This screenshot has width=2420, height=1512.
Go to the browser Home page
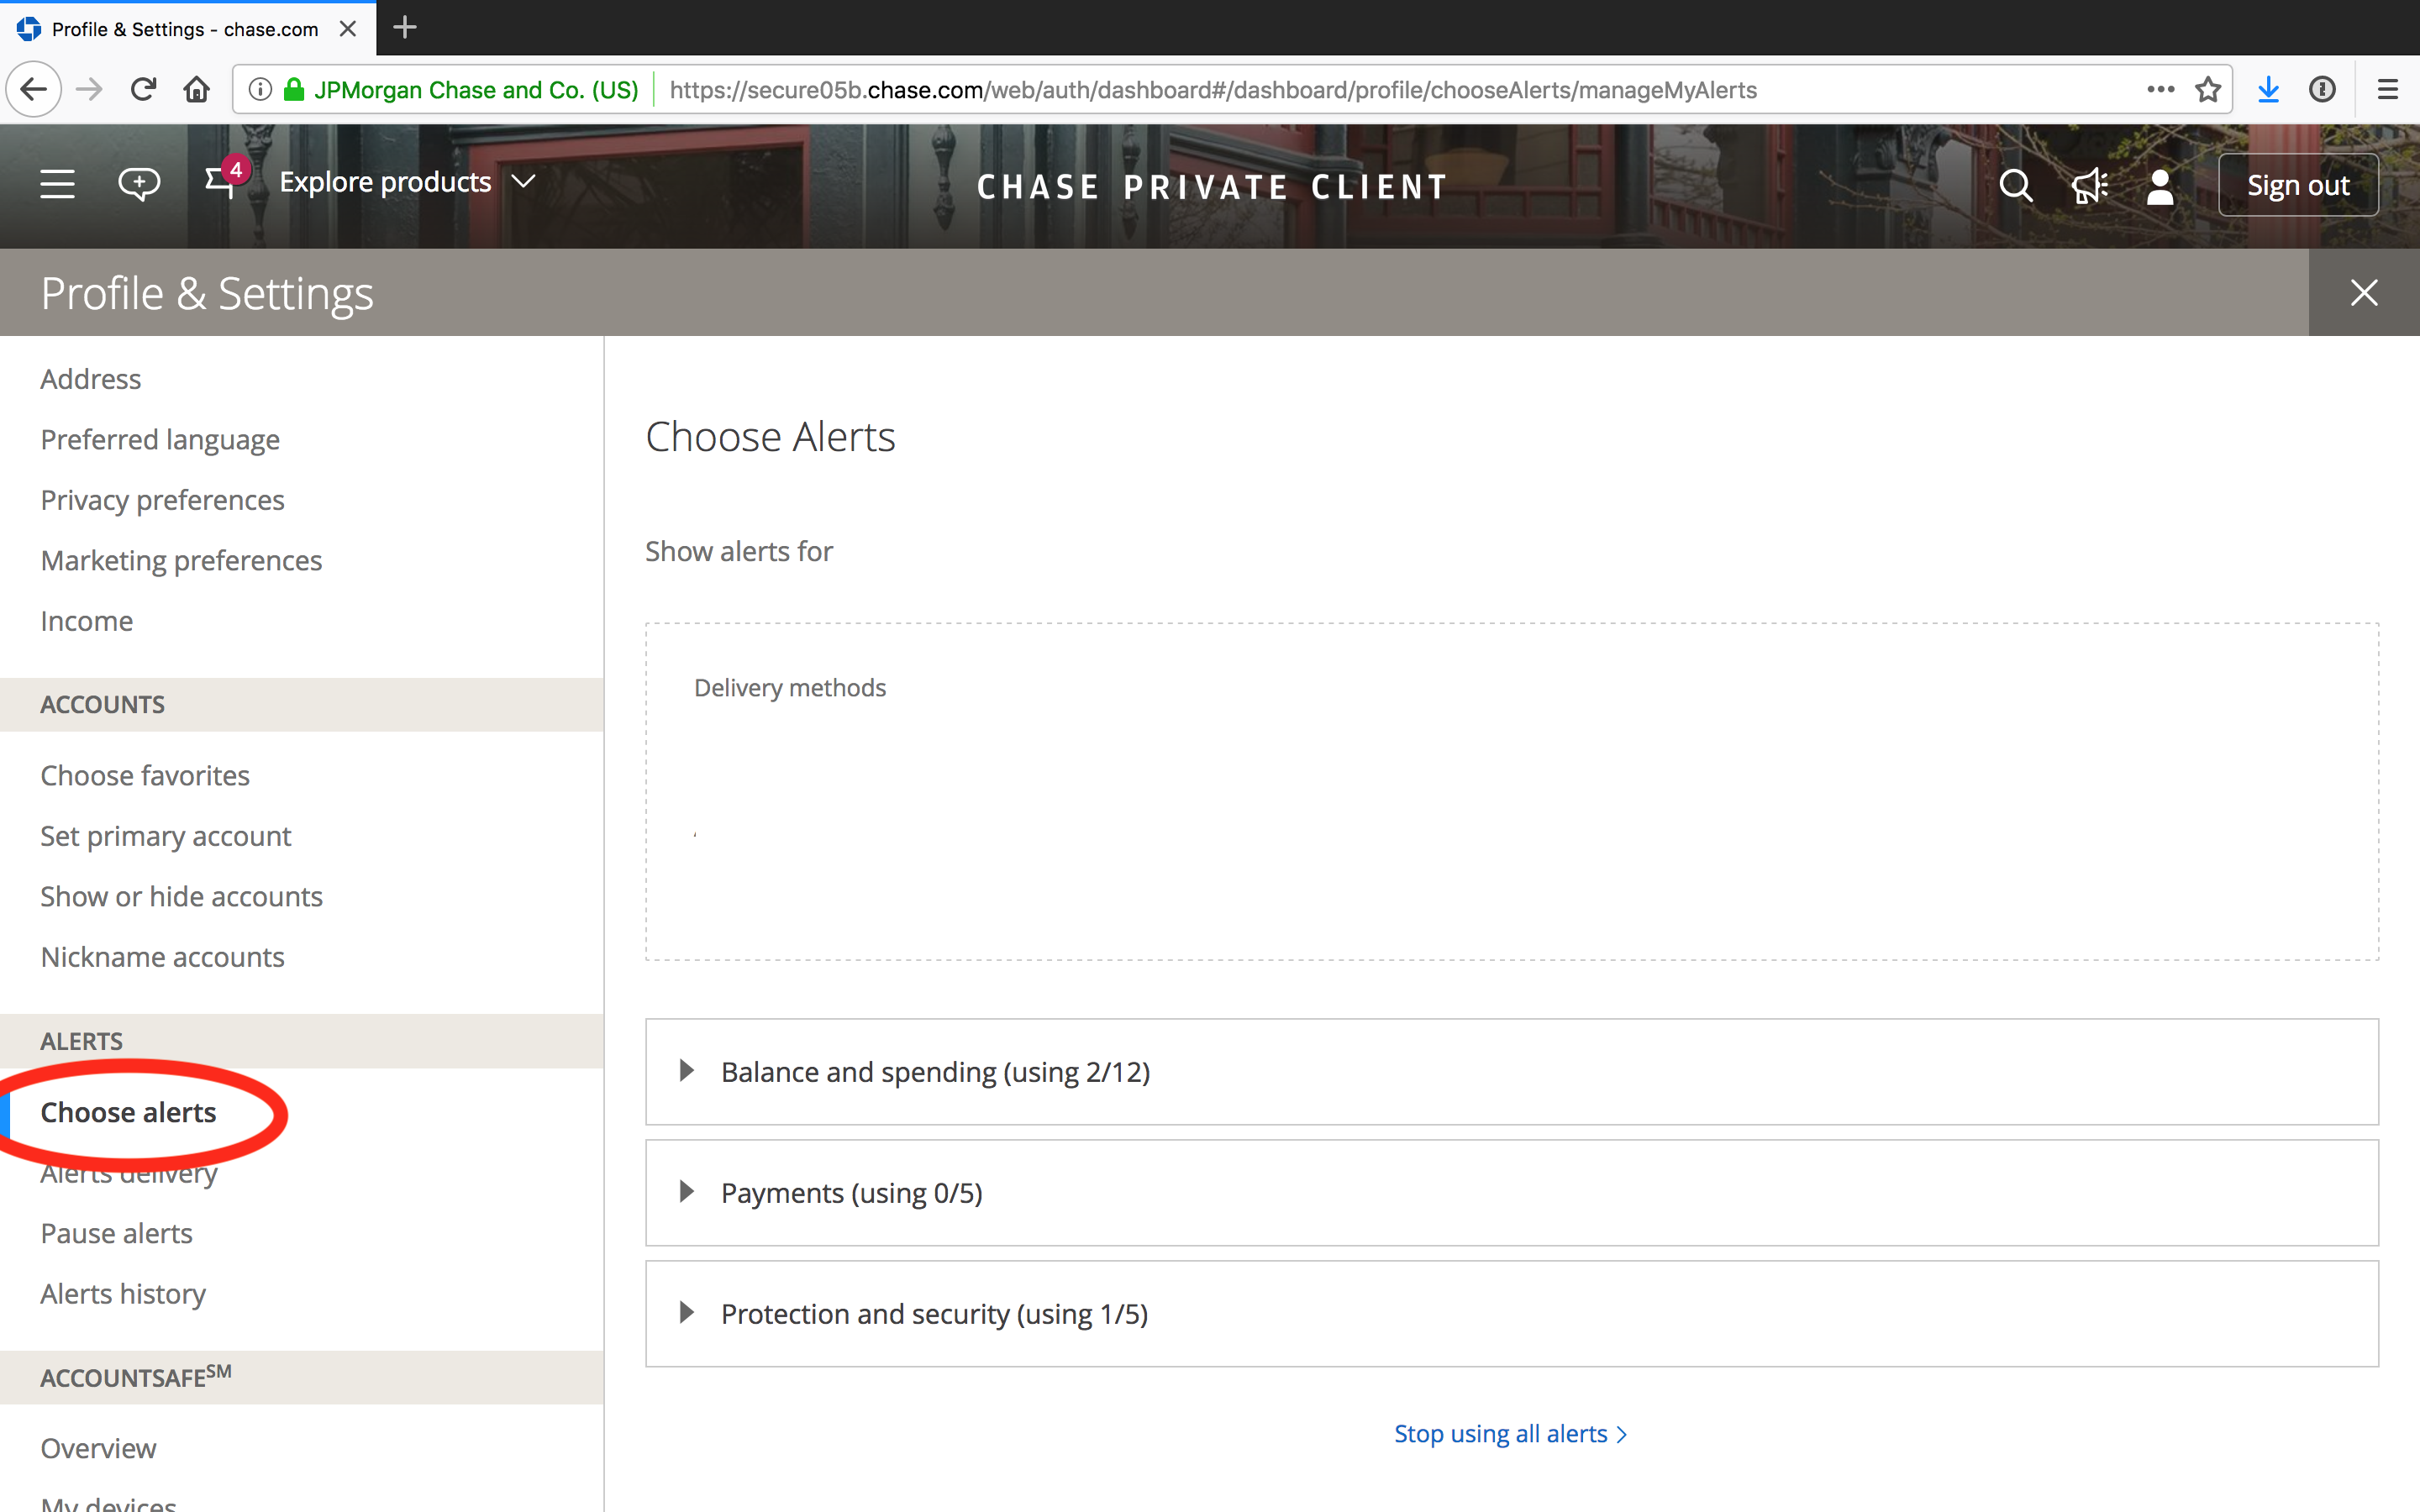(197, 90)
